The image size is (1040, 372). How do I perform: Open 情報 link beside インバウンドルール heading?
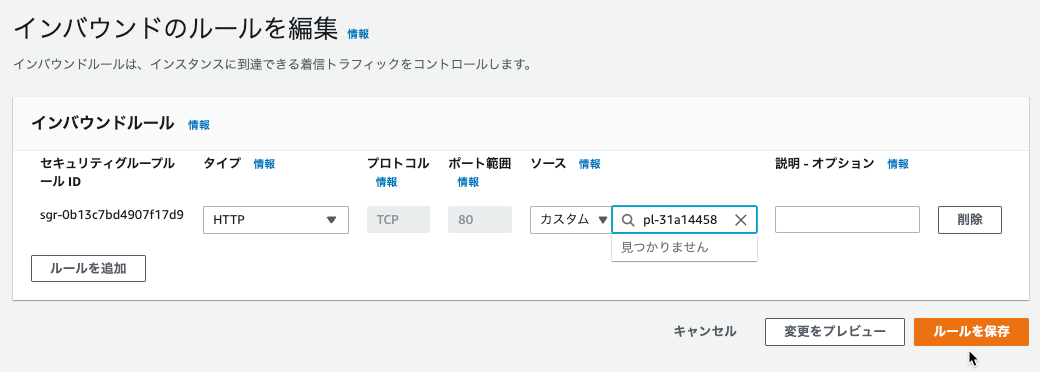(199, 125)
